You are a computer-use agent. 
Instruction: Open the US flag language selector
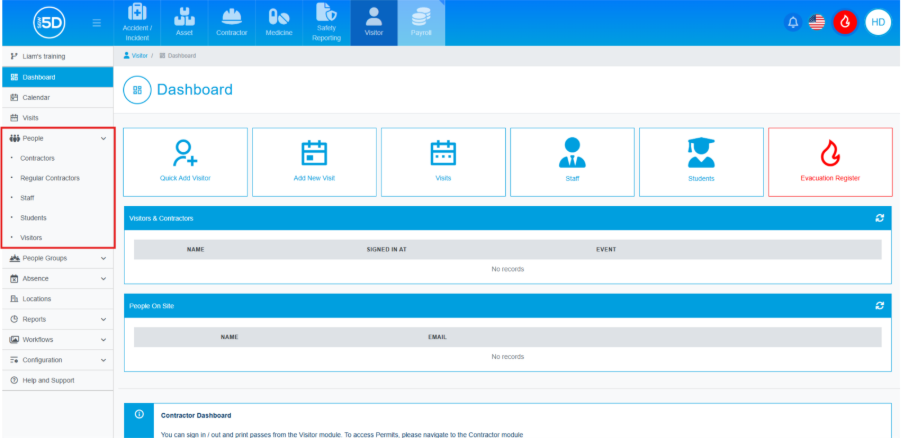pos(817,22)
